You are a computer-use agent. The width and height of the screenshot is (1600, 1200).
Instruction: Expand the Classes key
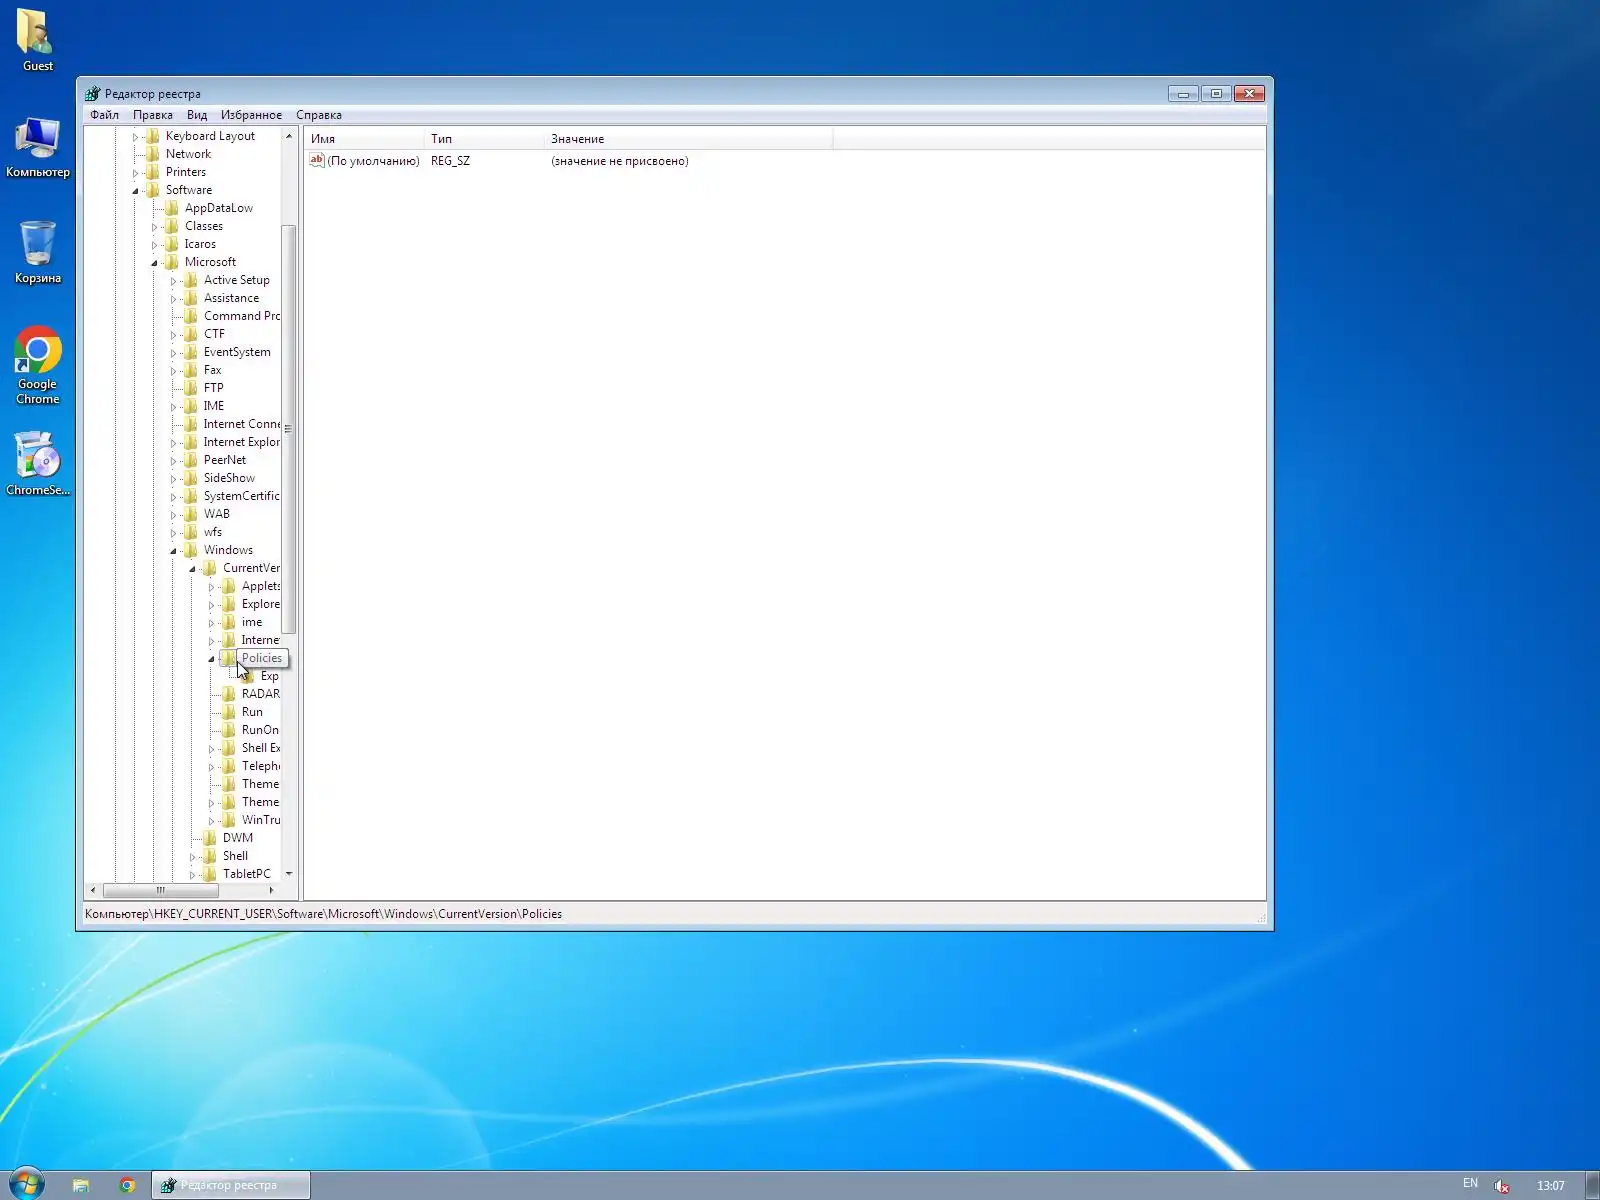[x=154, y=227]
